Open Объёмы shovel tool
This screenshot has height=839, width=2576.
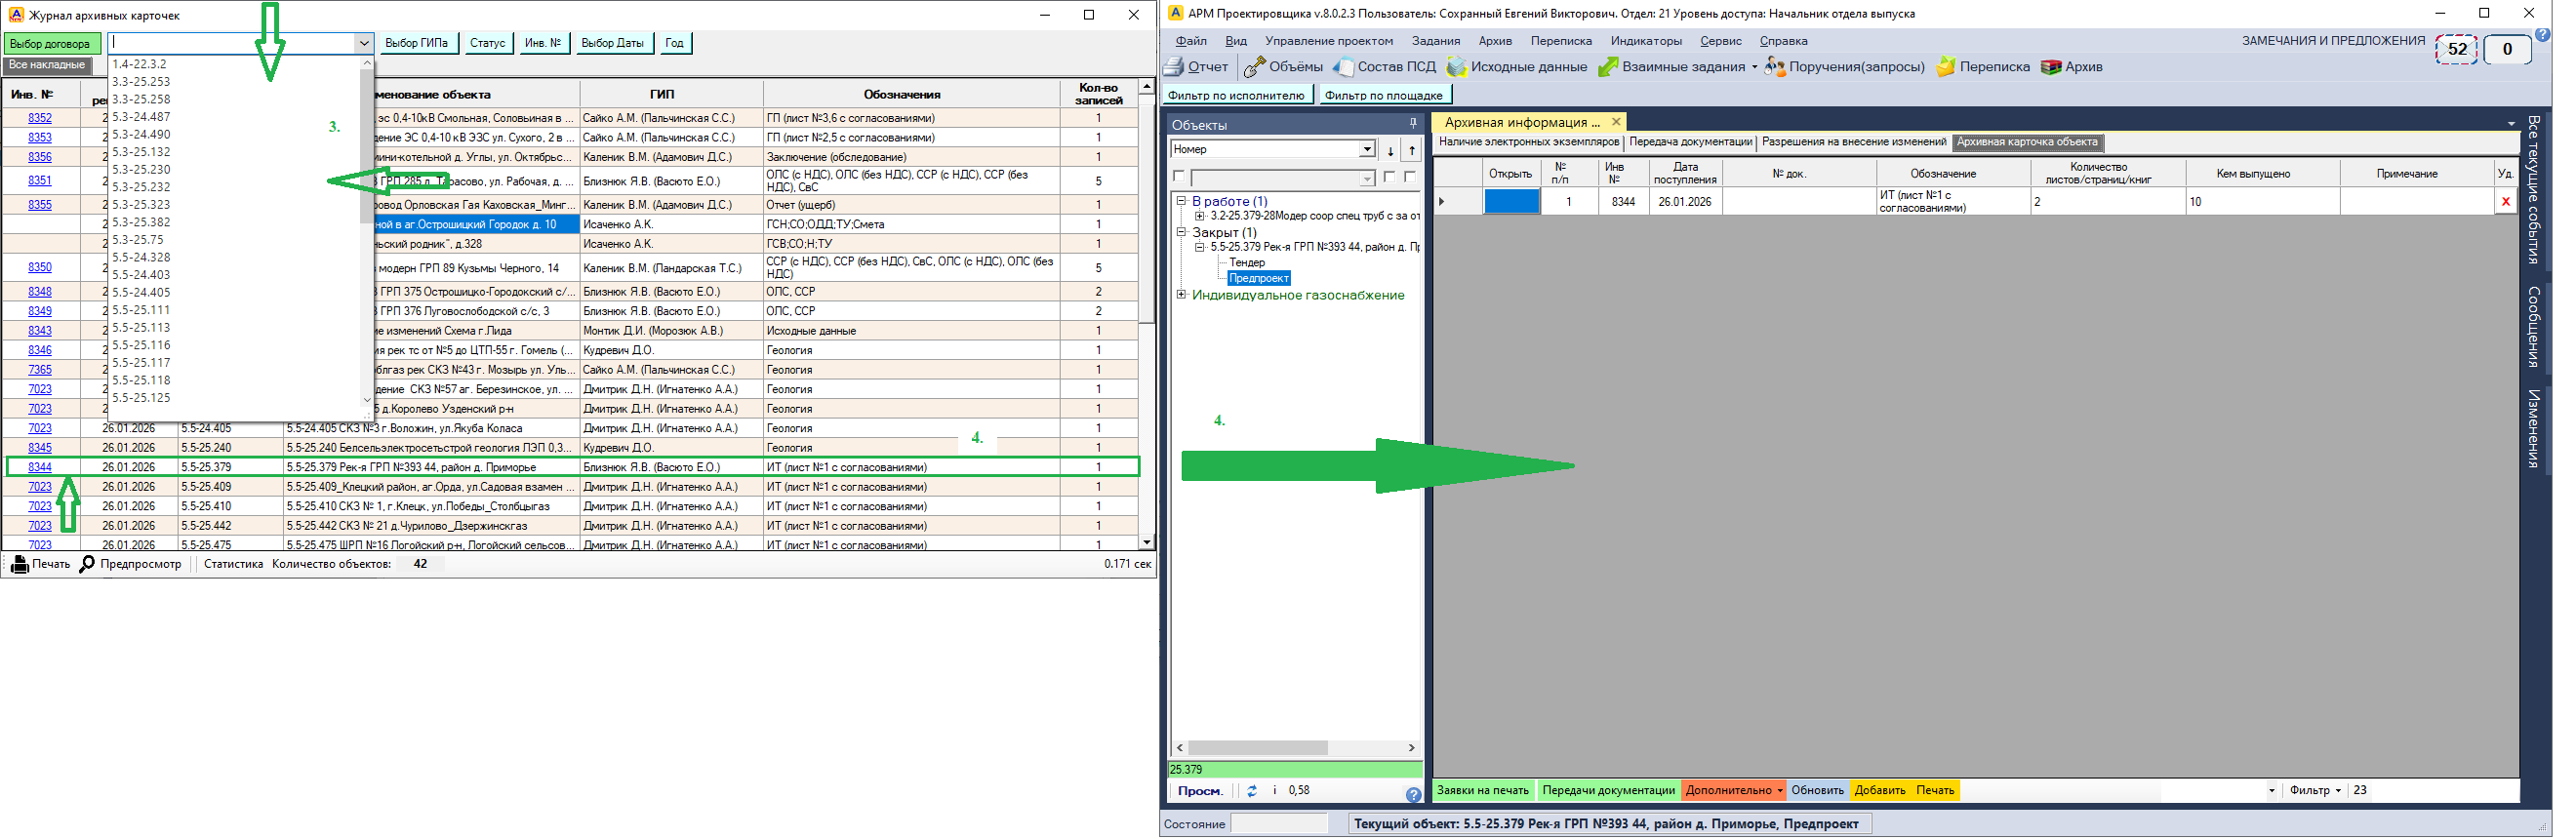pos(1254,67)
